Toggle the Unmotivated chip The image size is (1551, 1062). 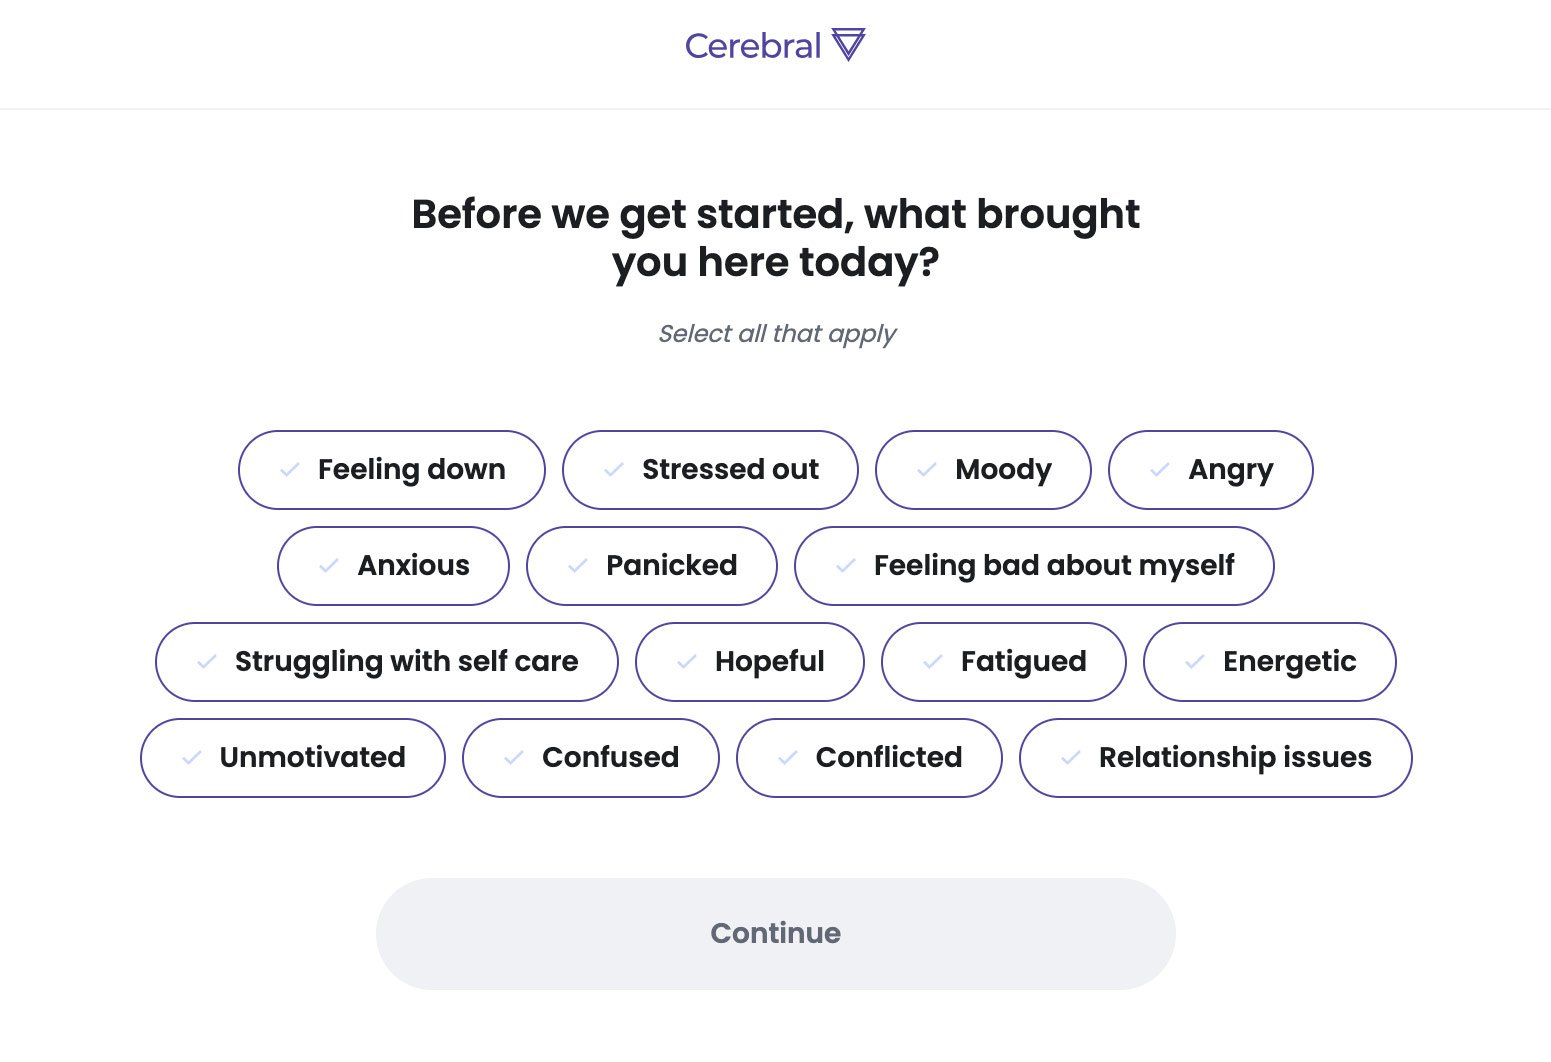293,758
